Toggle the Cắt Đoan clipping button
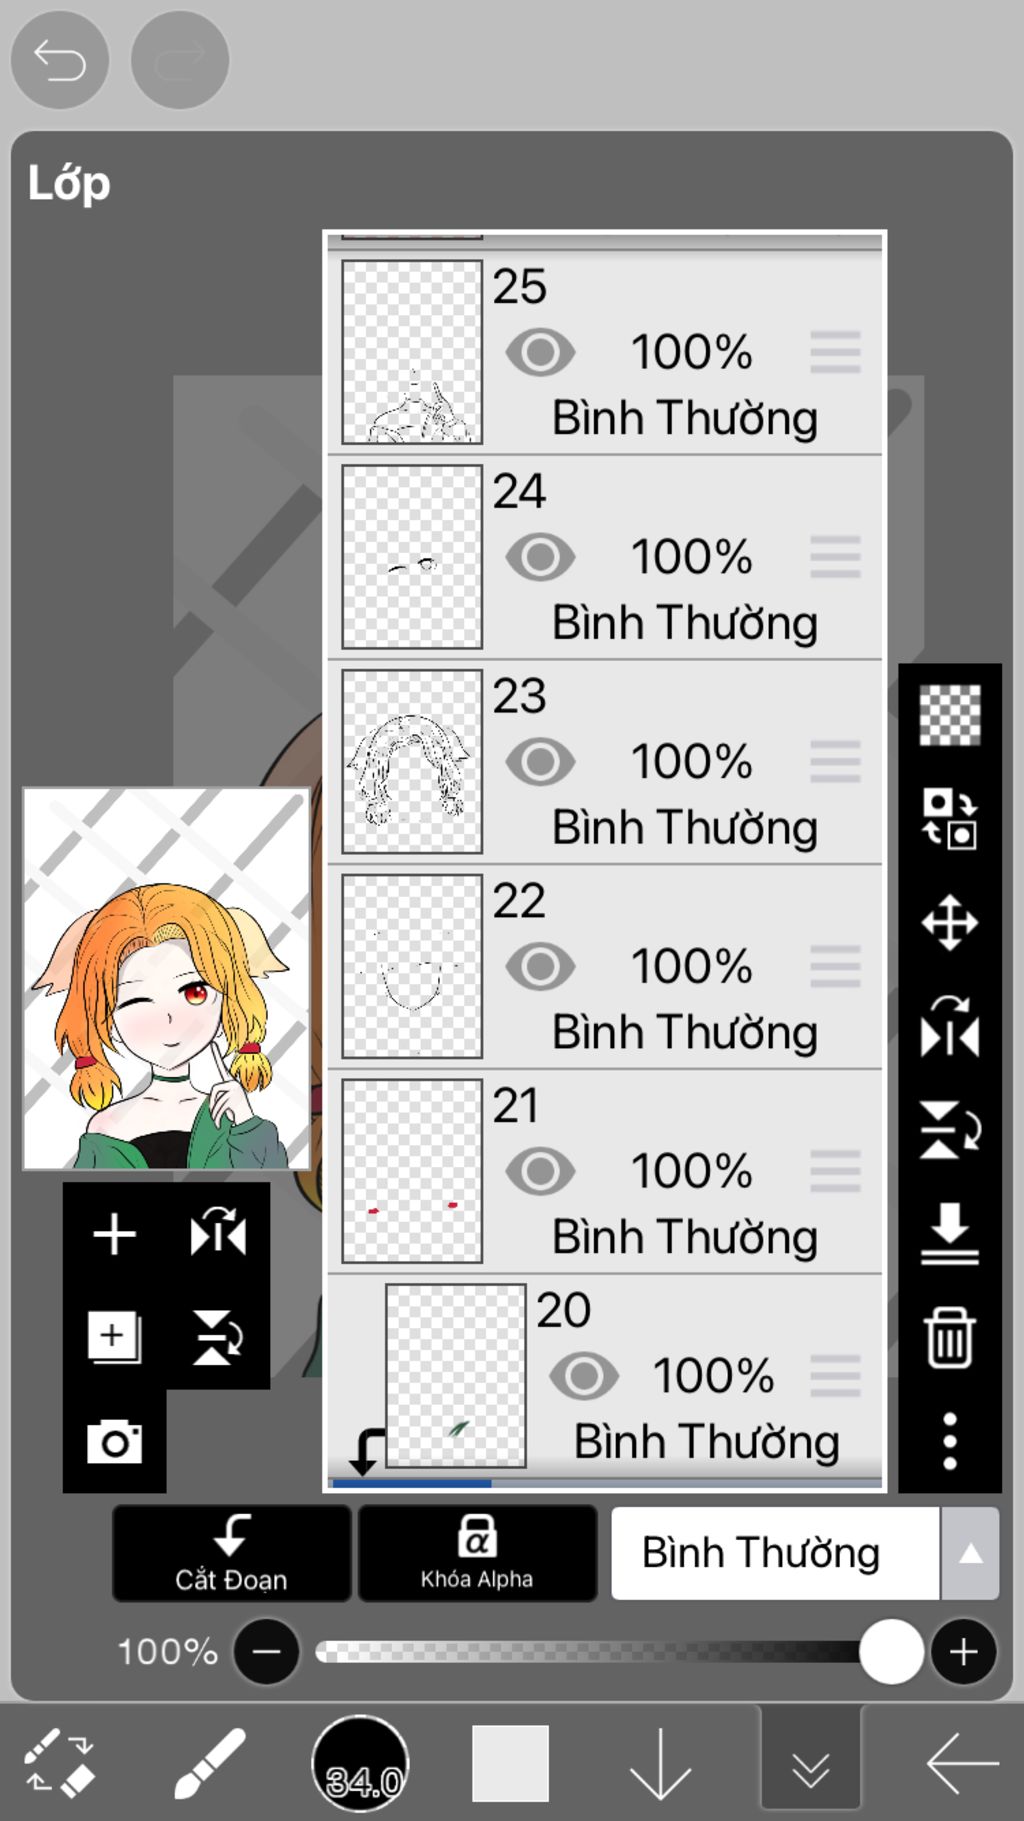This screenshot has width=1024, height=1821. [231, 1553]
